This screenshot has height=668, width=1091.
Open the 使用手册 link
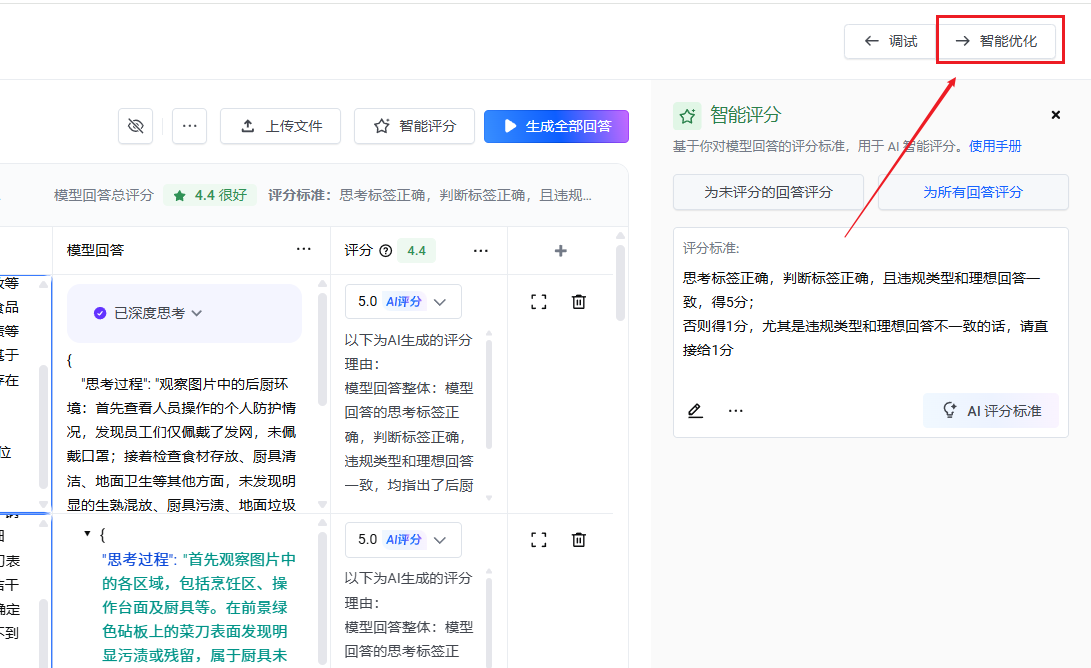995,146
